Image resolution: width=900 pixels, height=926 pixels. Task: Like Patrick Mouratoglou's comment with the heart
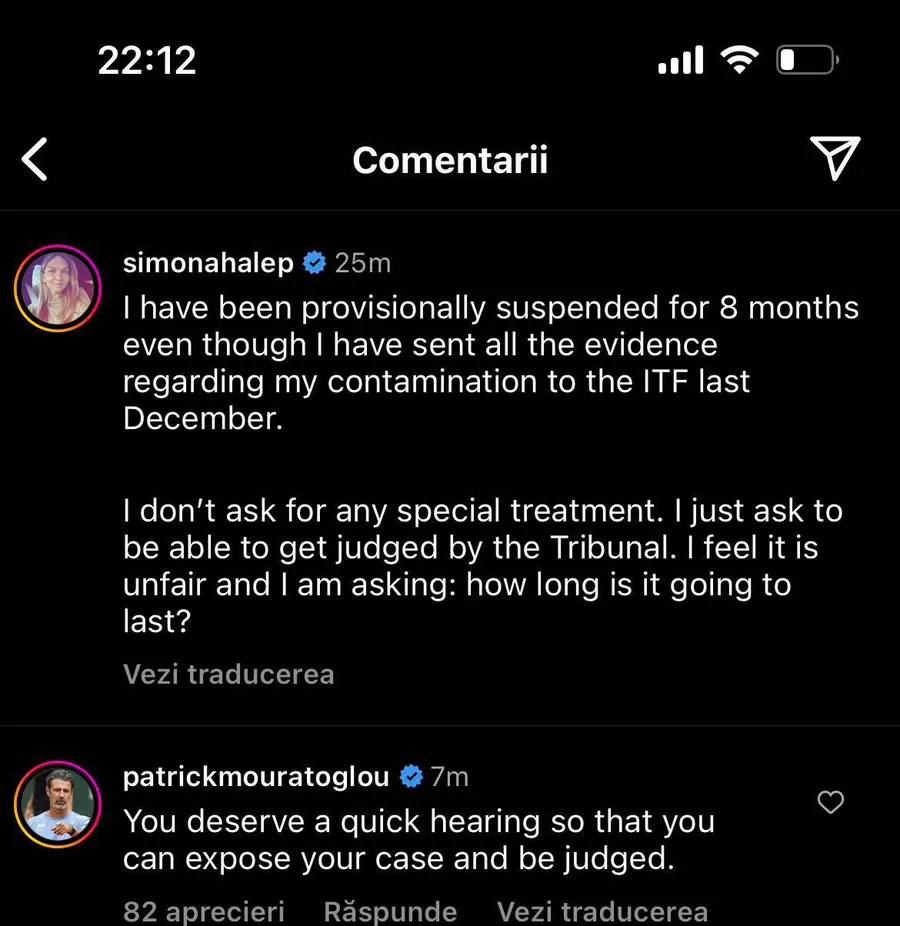[831, 802]
